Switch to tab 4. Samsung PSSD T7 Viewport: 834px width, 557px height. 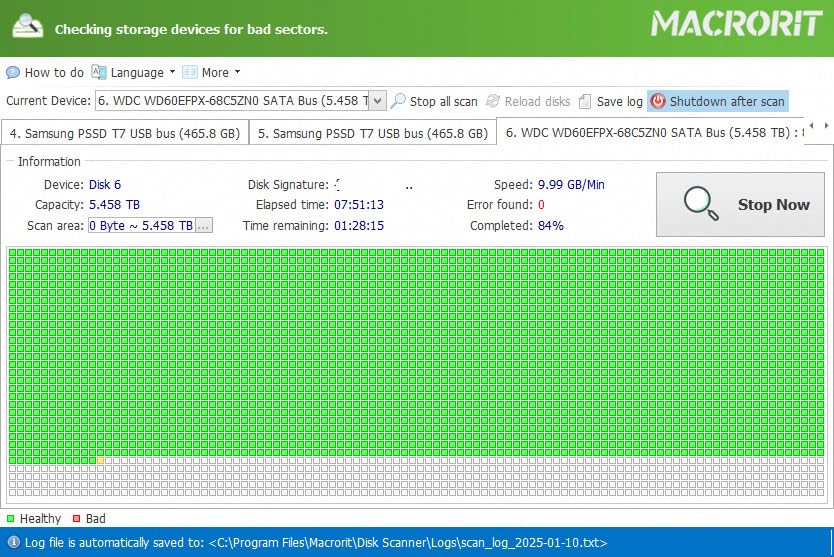click(x=125, y=133)
